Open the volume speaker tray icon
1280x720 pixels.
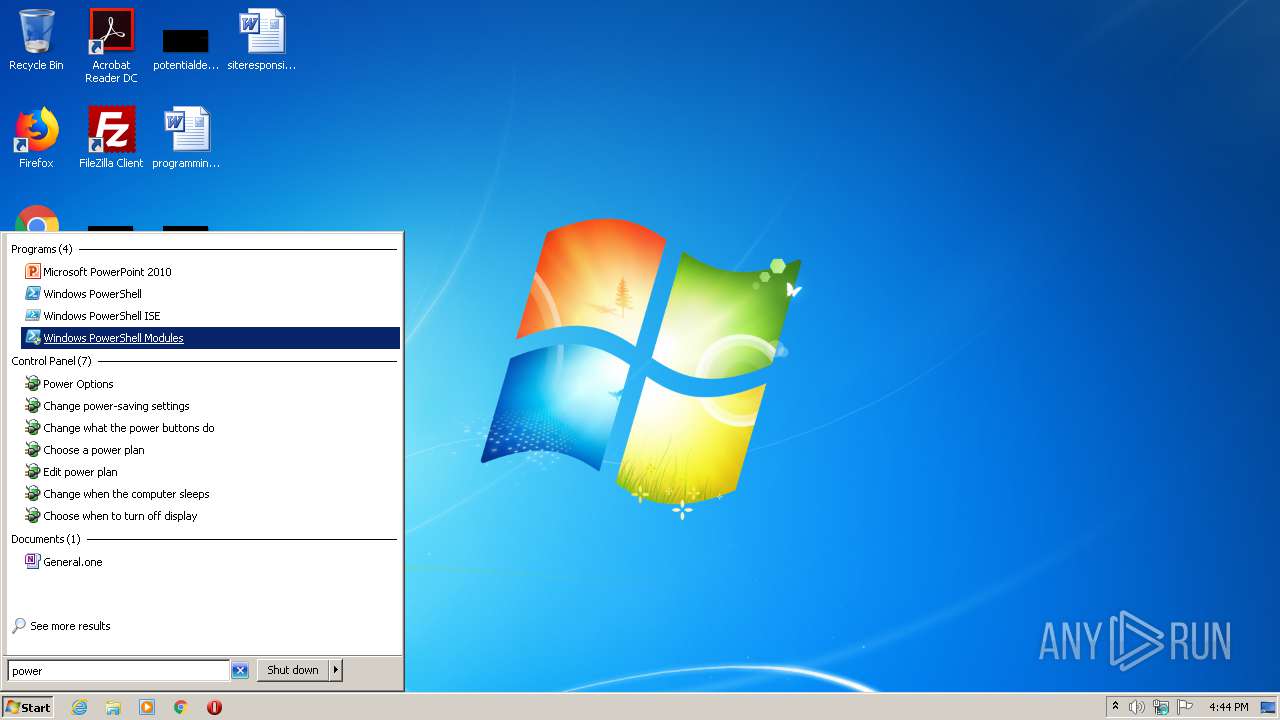pyautogui.click(x=1137, y=707)
